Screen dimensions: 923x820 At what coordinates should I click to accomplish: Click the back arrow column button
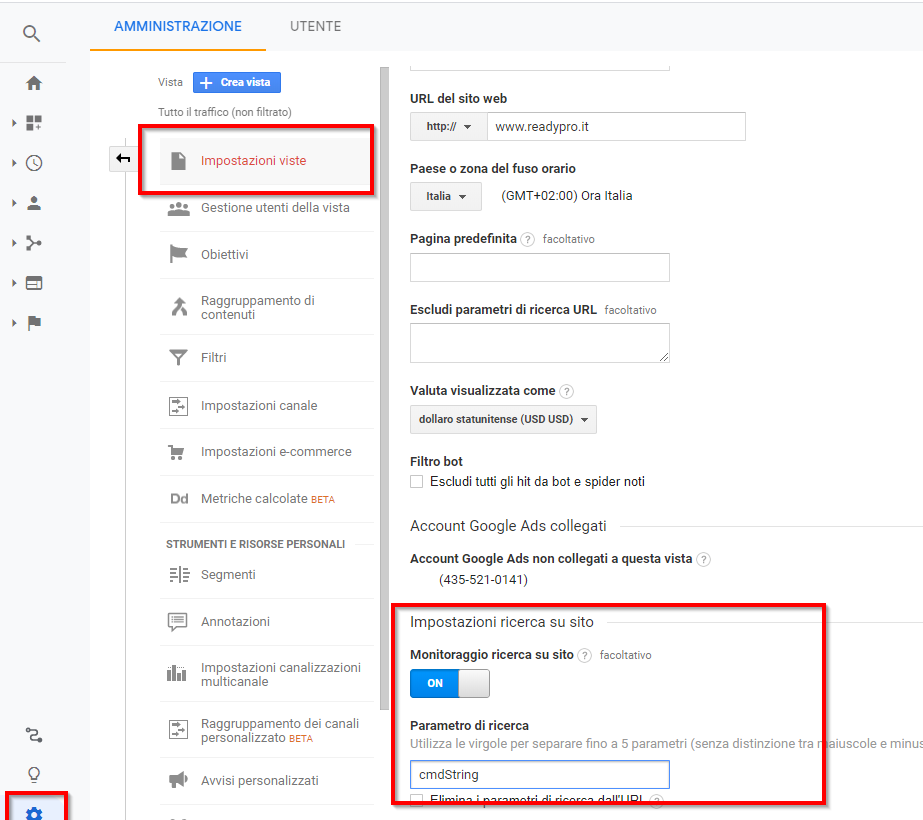tap(123, 158)
